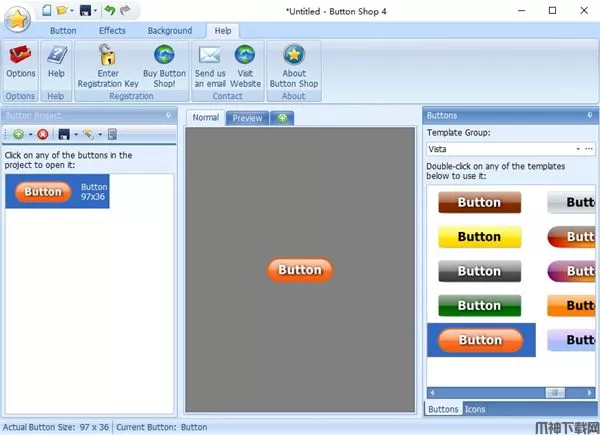Screen dimensions: 600x435
Task: Select the orange square Button template
Action: 571,305
